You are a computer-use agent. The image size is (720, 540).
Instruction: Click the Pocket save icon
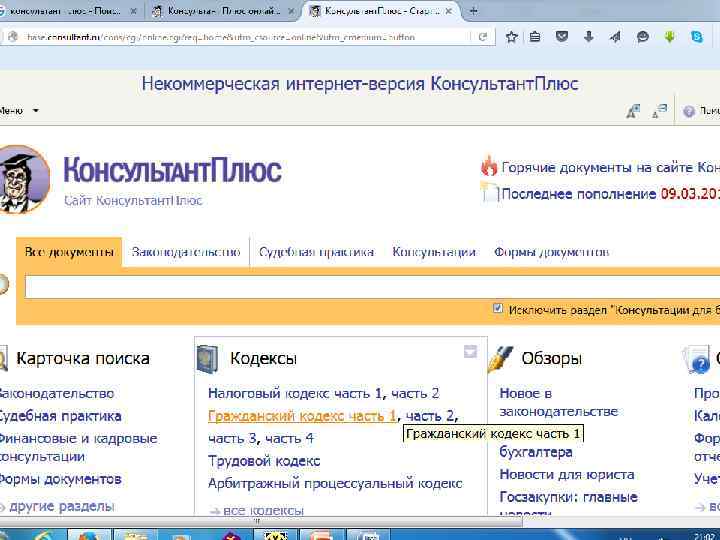(x=562, y=37)
